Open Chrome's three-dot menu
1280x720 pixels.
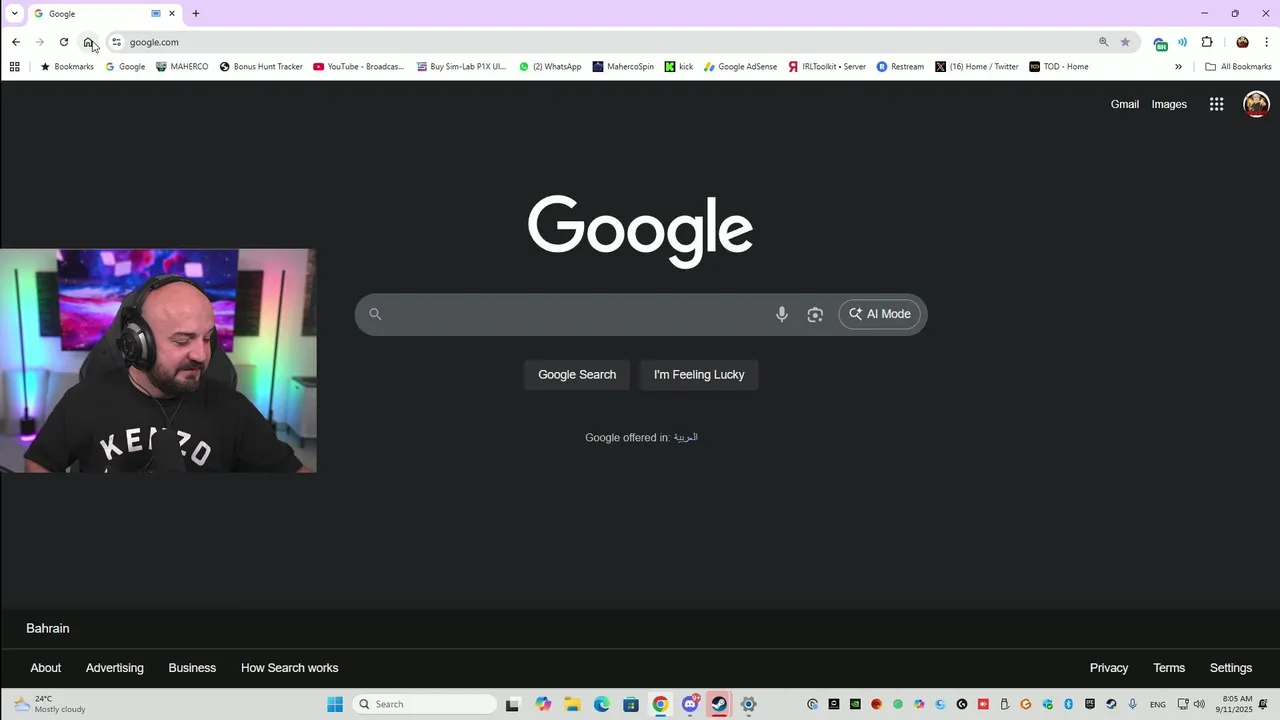(x=1267, y=42)
